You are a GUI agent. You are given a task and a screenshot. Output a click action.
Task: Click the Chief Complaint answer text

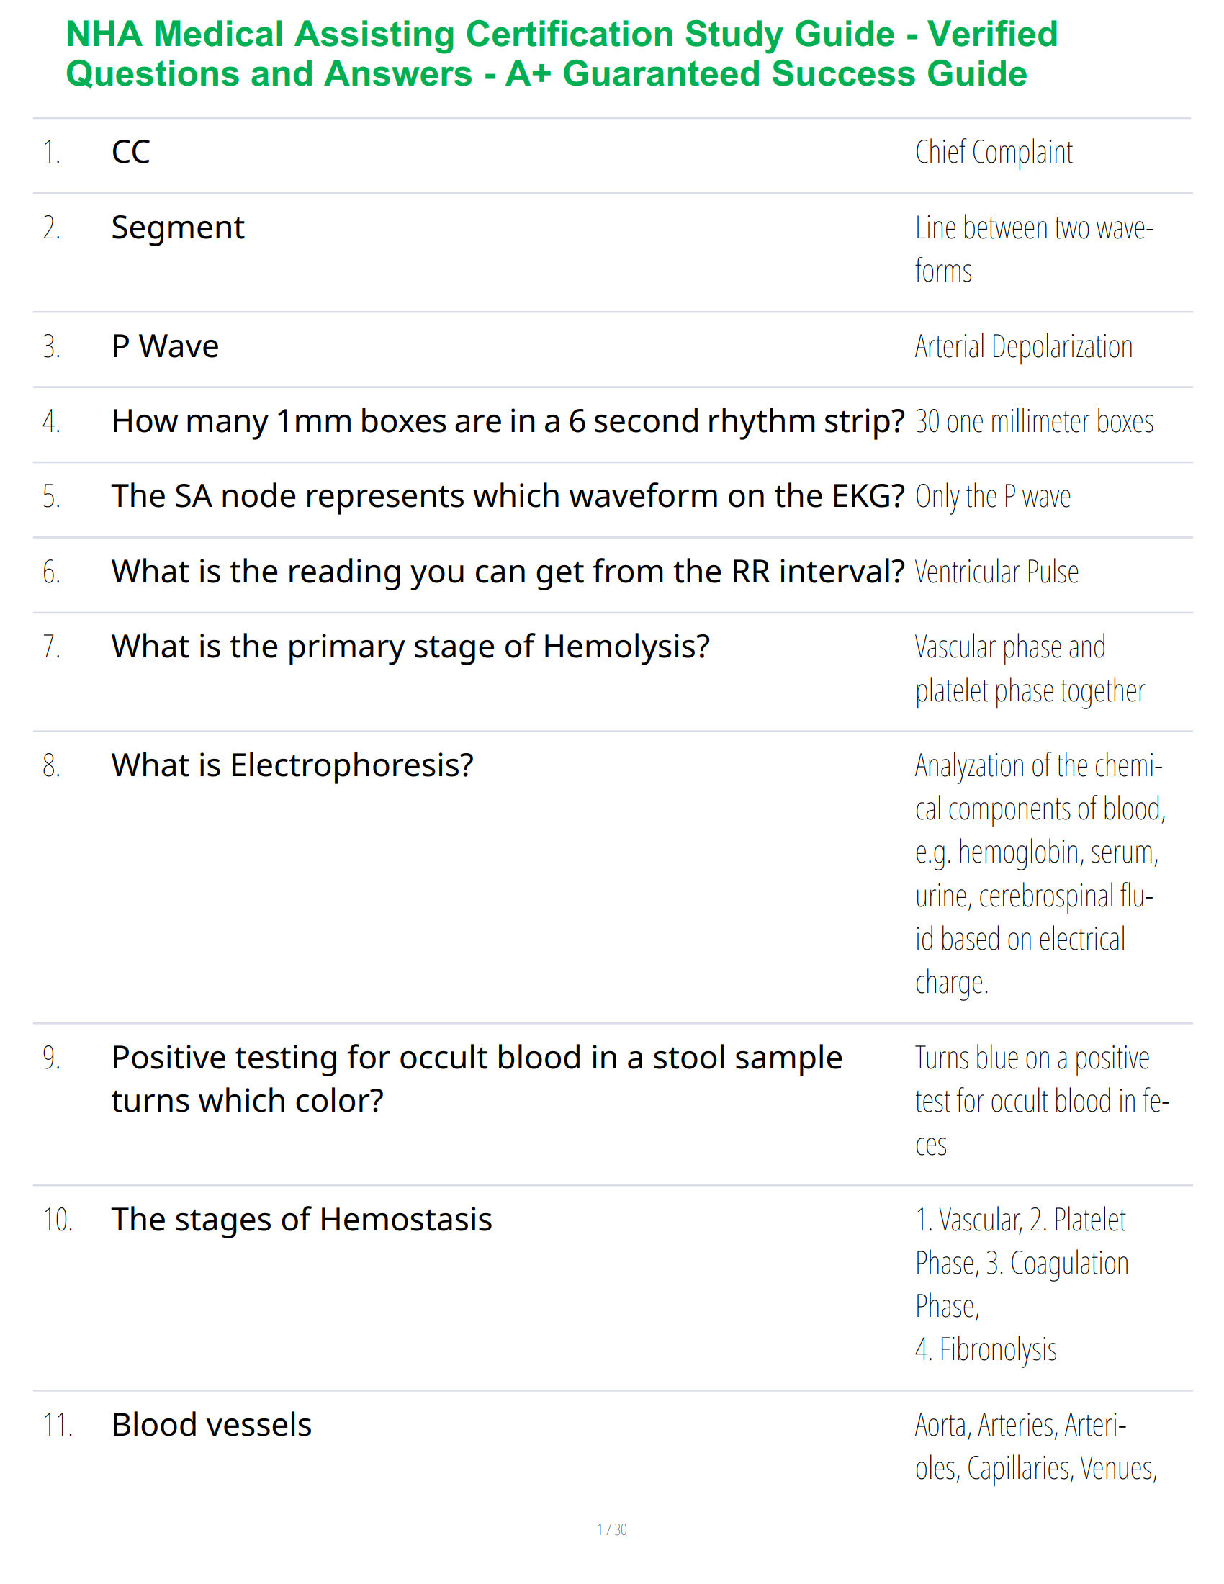[993, 153]
